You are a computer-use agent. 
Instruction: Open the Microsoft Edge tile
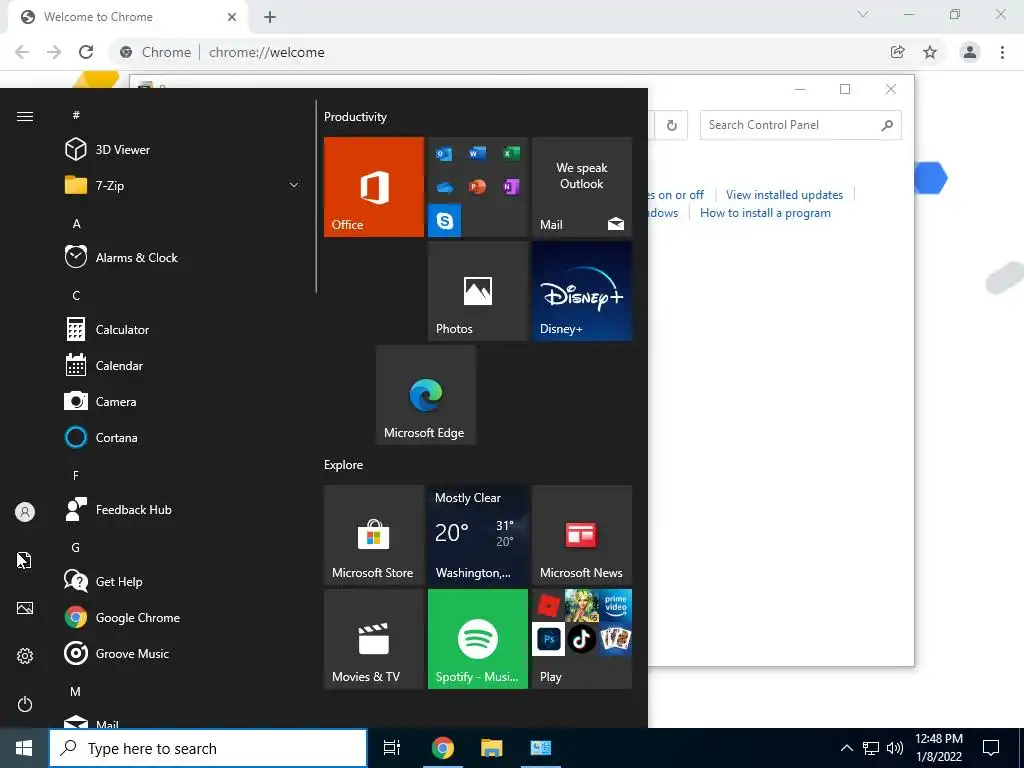(426, 395)
